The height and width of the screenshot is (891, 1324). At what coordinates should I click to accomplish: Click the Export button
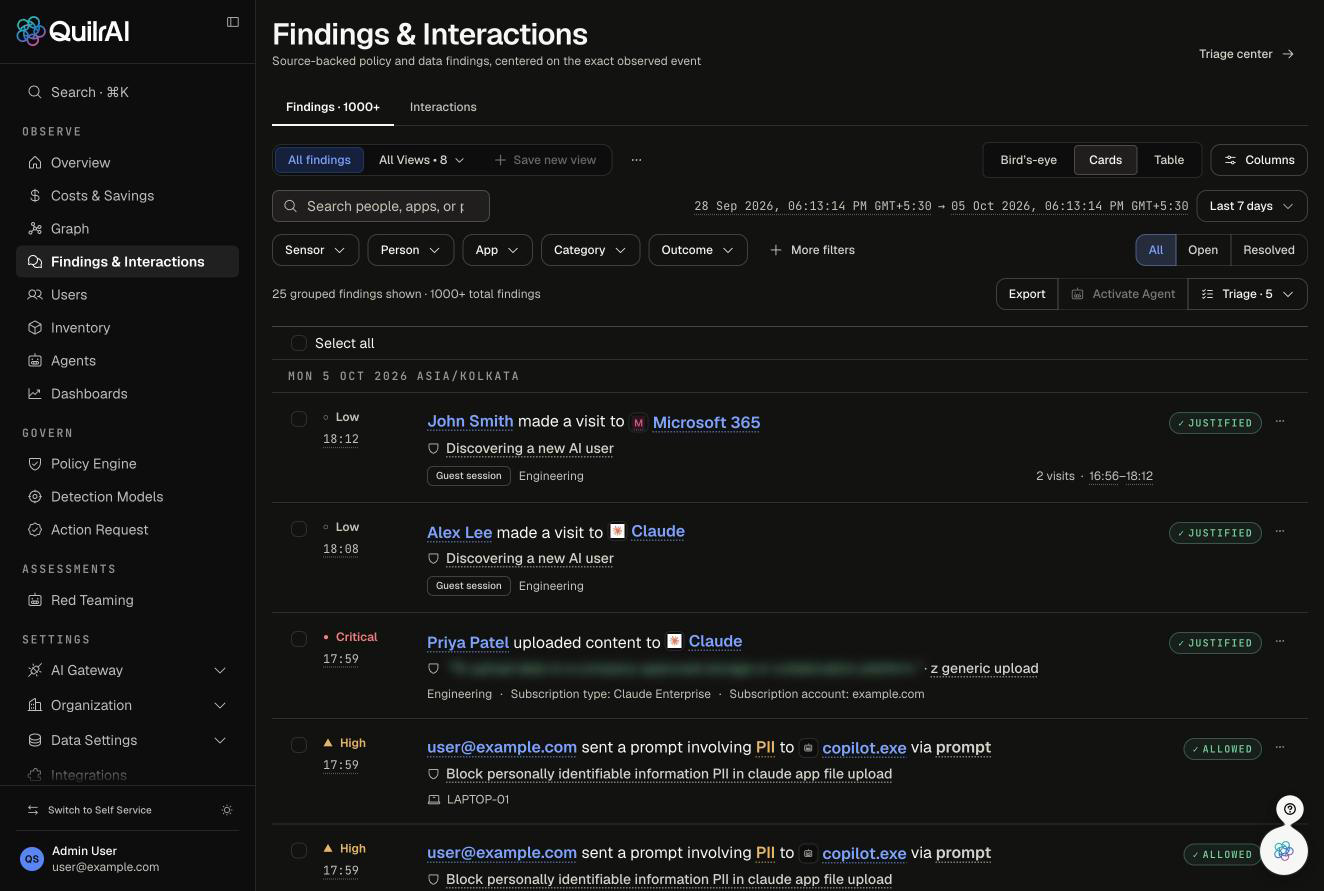click(1027, 294)
